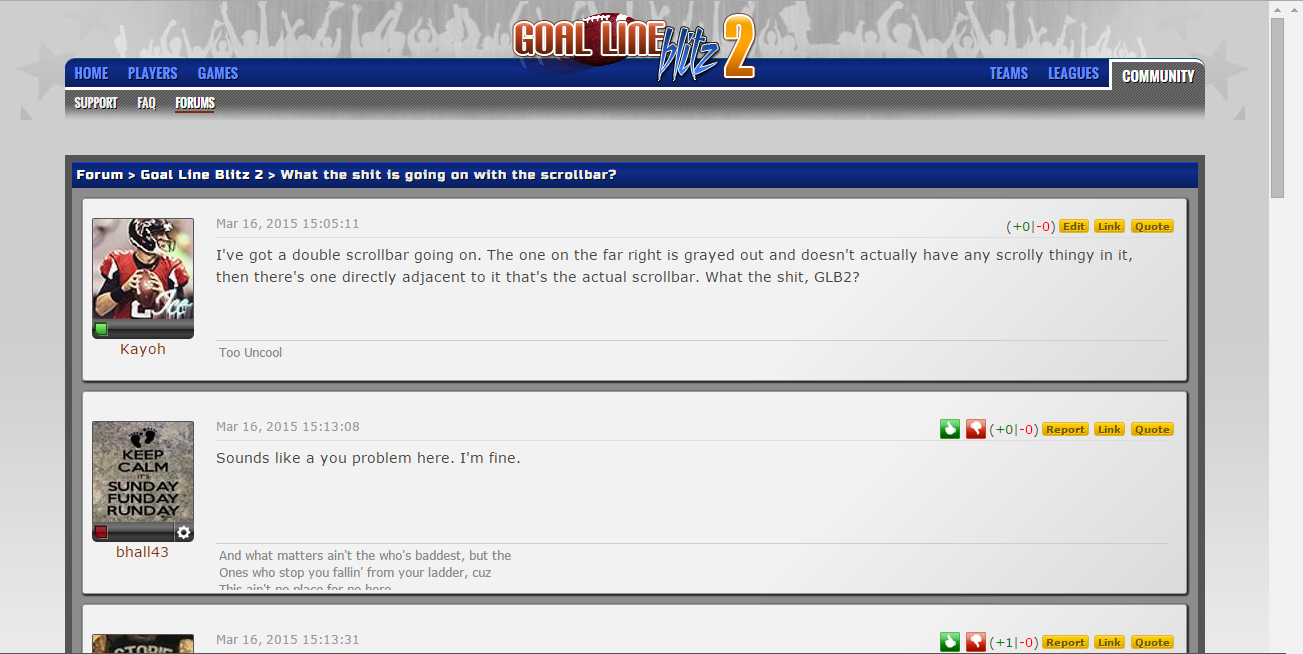The image size is (1303, 654).
Task: Click bhall43's red offline status indicator
Action: click(101, 532)
